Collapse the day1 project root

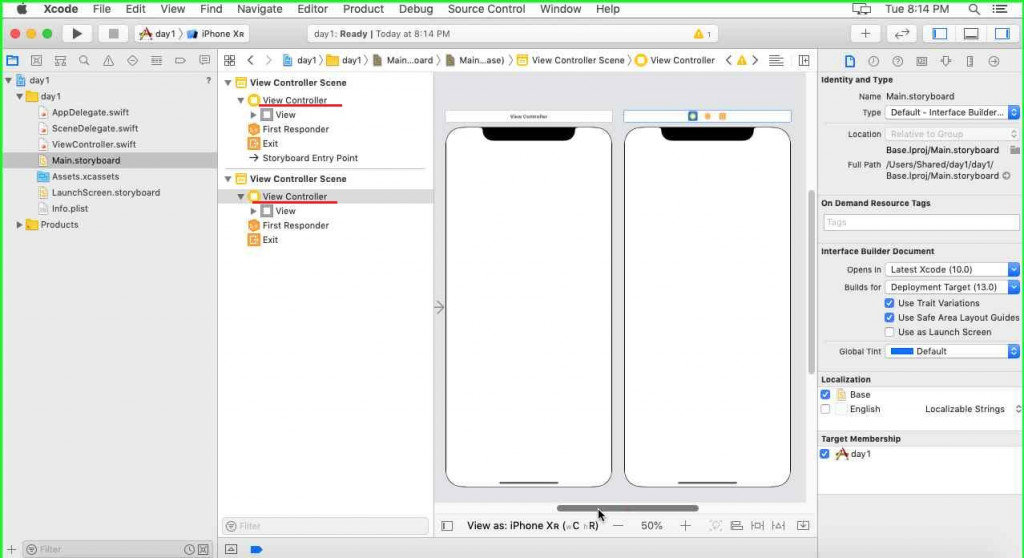click(8, 80)
